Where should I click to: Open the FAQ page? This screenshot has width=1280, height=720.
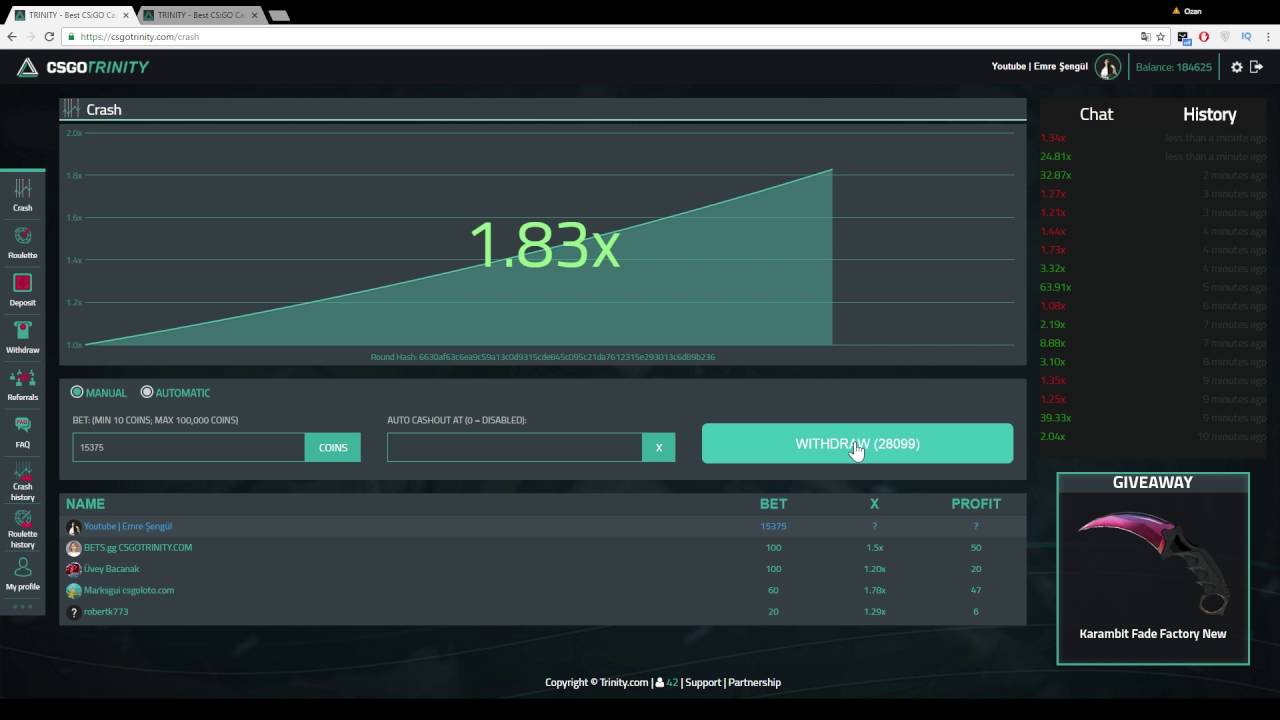click(x=22, y=432)
